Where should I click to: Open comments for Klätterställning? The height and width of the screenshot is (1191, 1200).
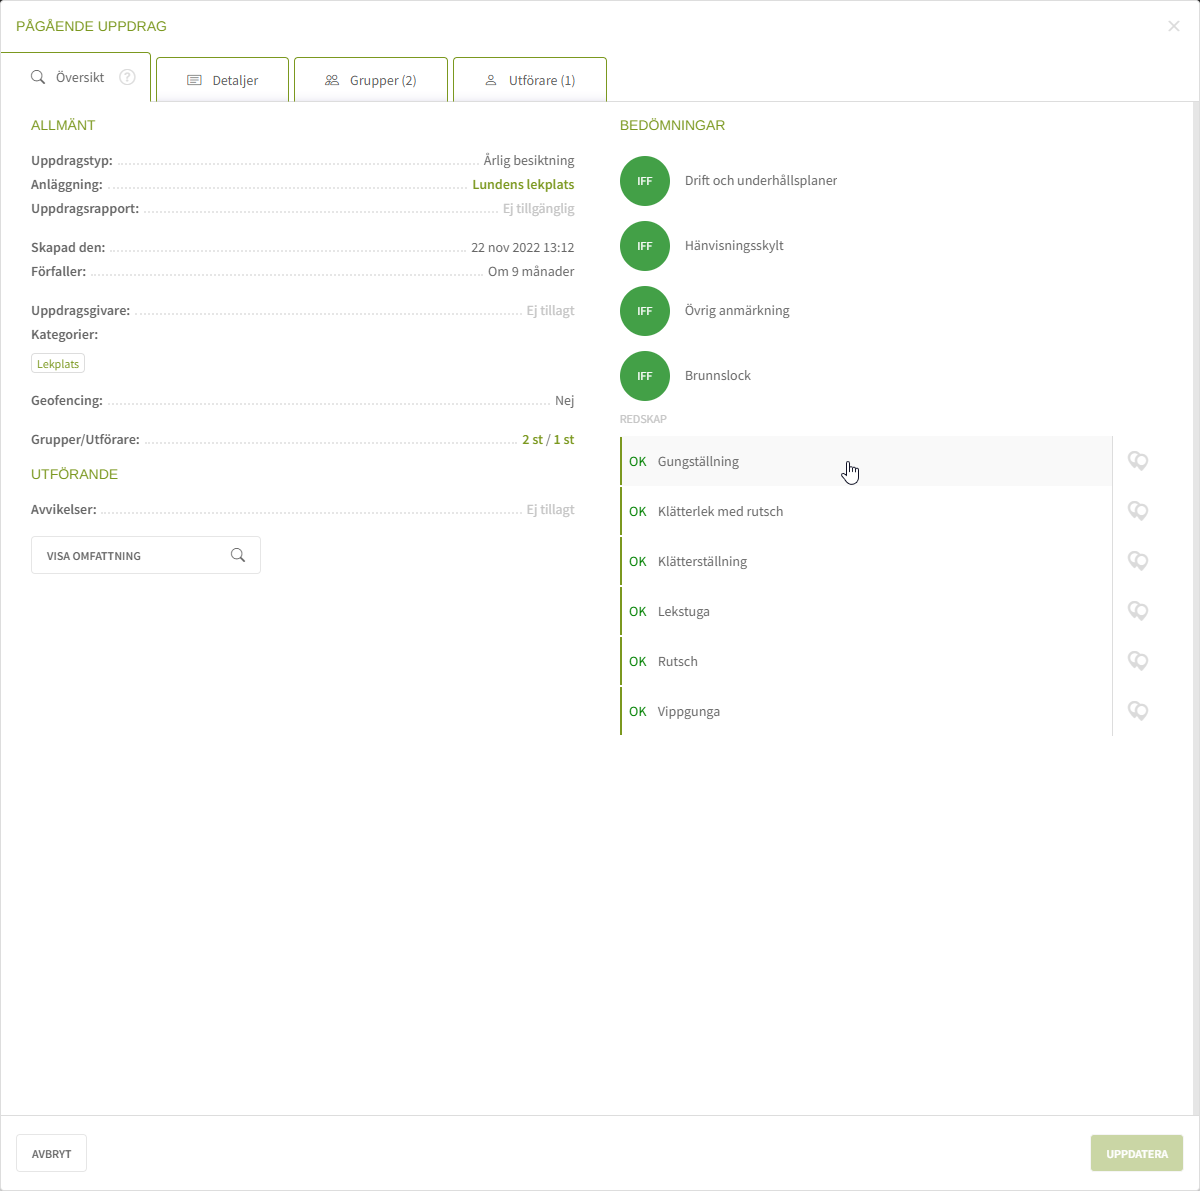point(1138,561)
